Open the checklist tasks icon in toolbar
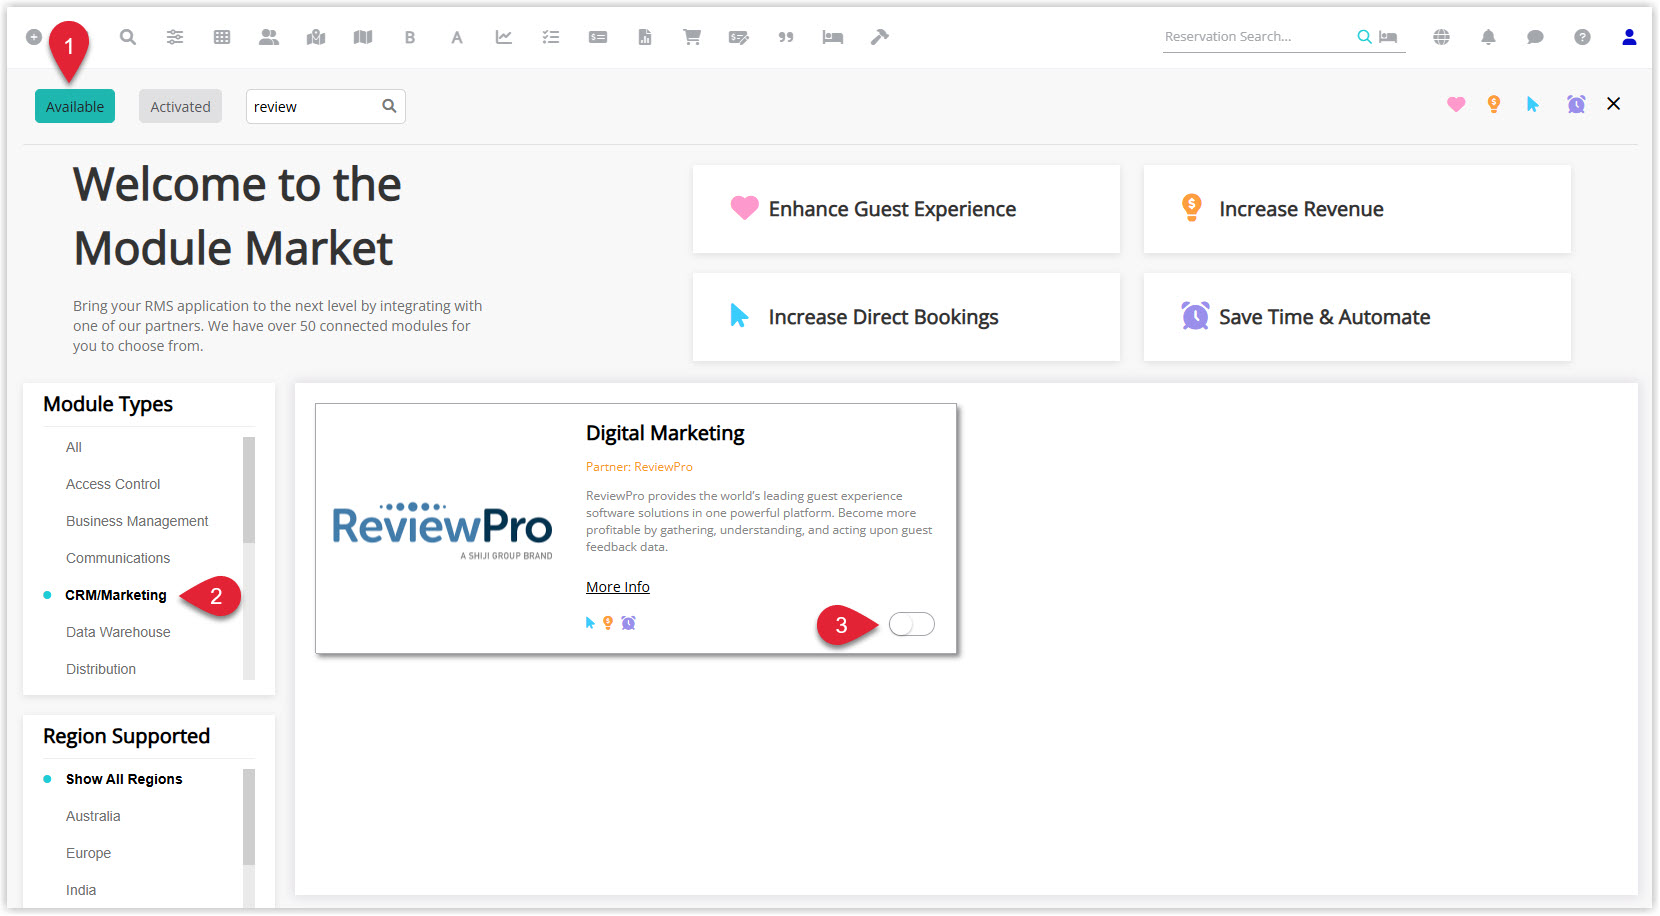 551,37
